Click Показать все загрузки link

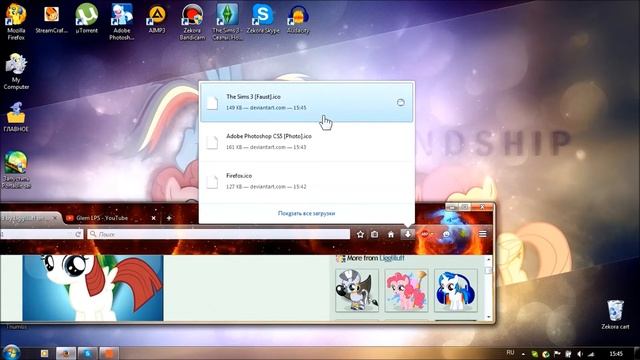307,213
